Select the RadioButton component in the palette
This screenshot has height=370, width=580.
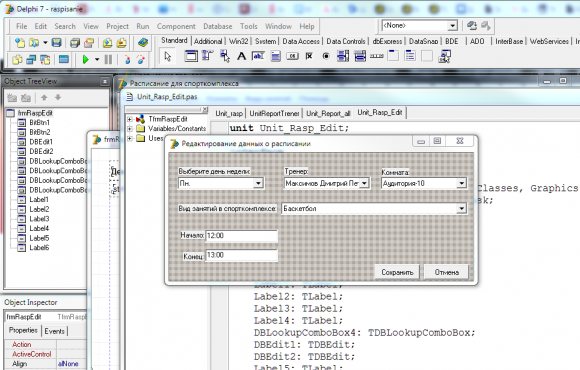[x=326, y=56]
